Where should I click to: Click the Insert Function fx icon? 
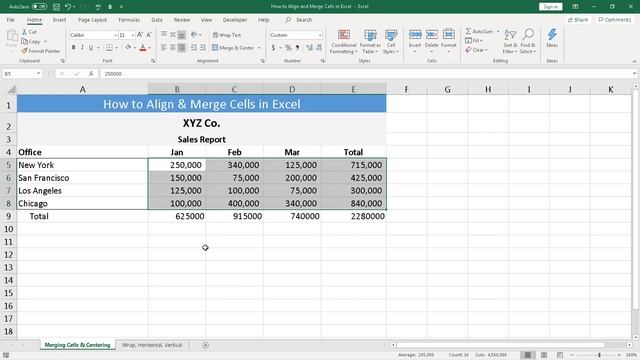91,74
